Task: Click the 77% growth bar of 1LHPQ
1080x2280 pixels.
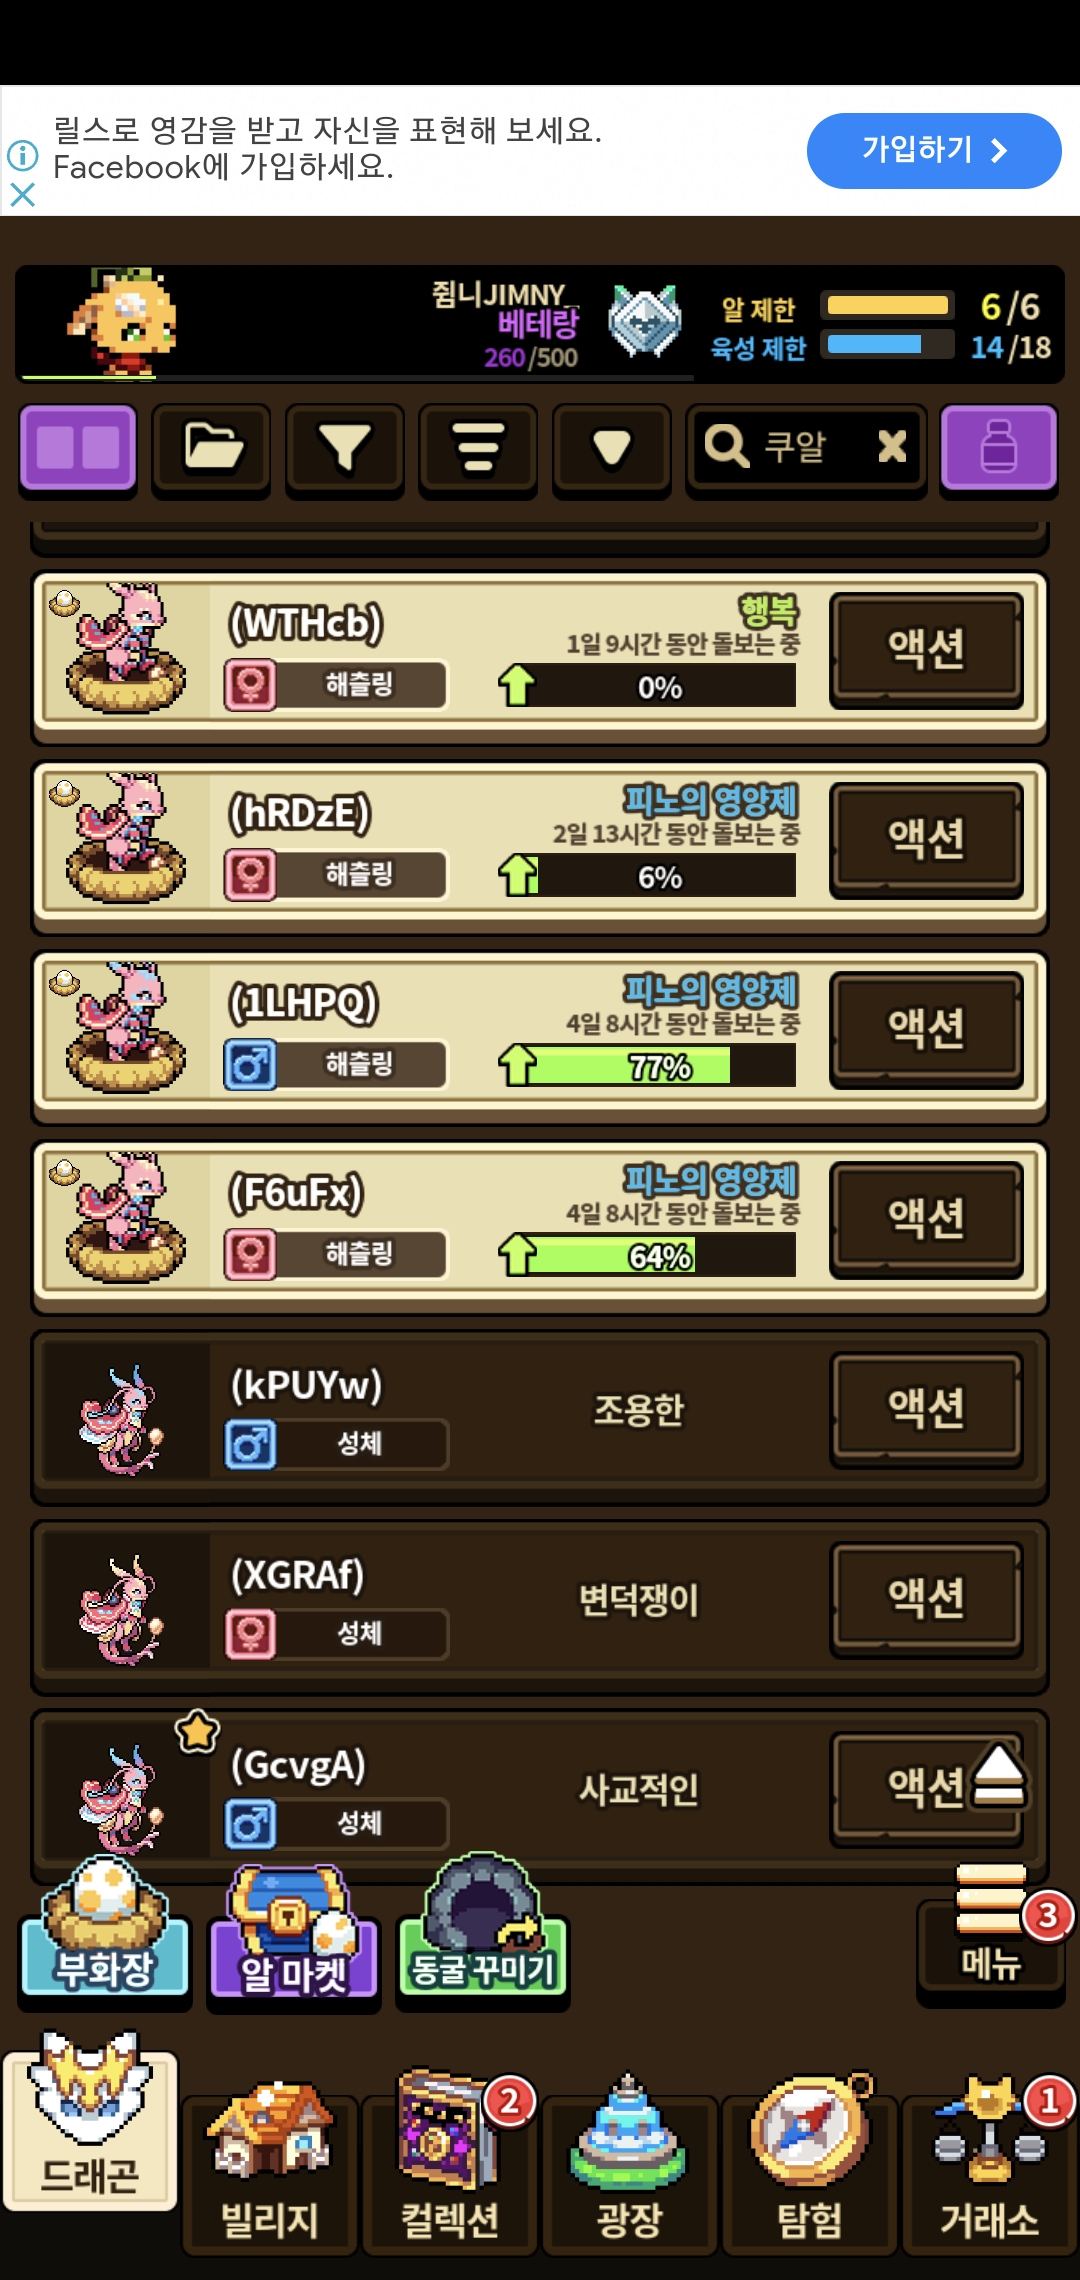Action: tap(660, 1066)
